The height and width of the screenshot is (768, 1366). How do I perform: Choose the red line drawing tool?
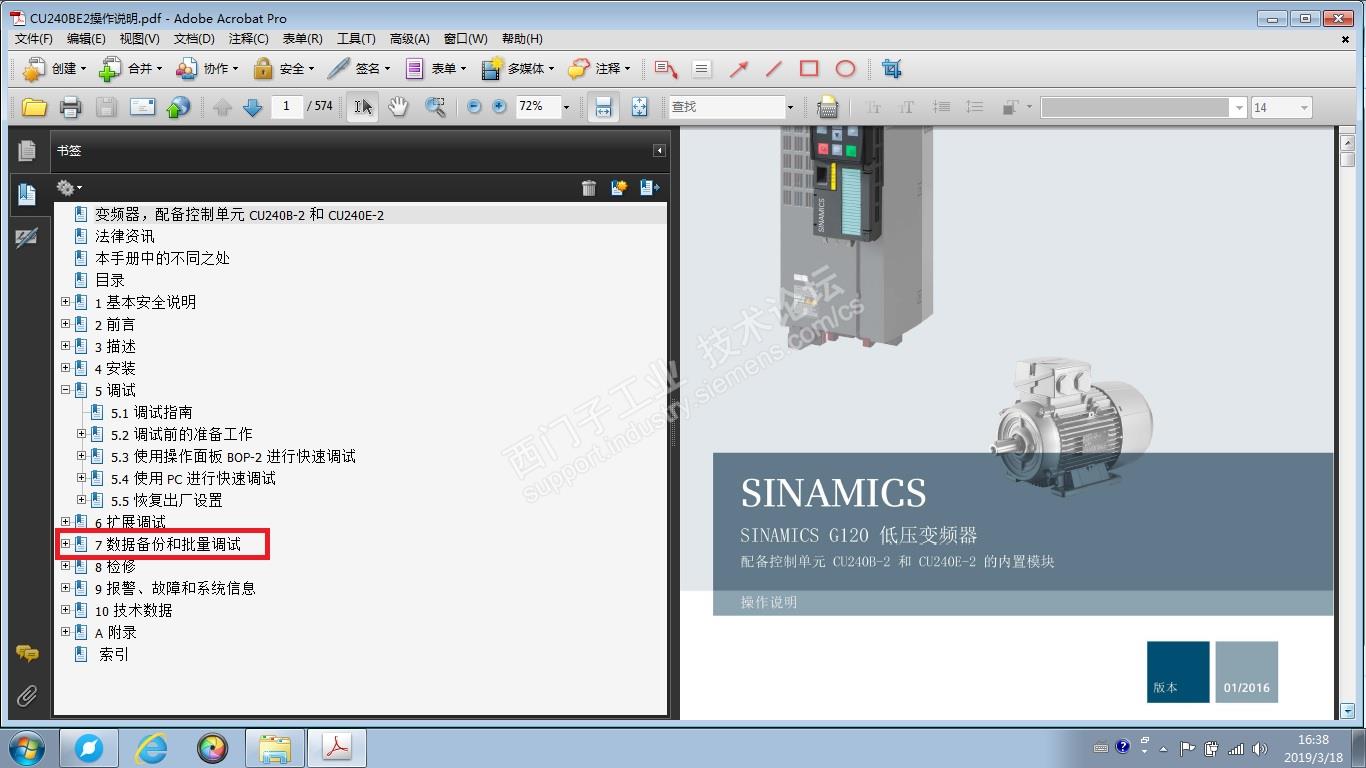point(774,69)
